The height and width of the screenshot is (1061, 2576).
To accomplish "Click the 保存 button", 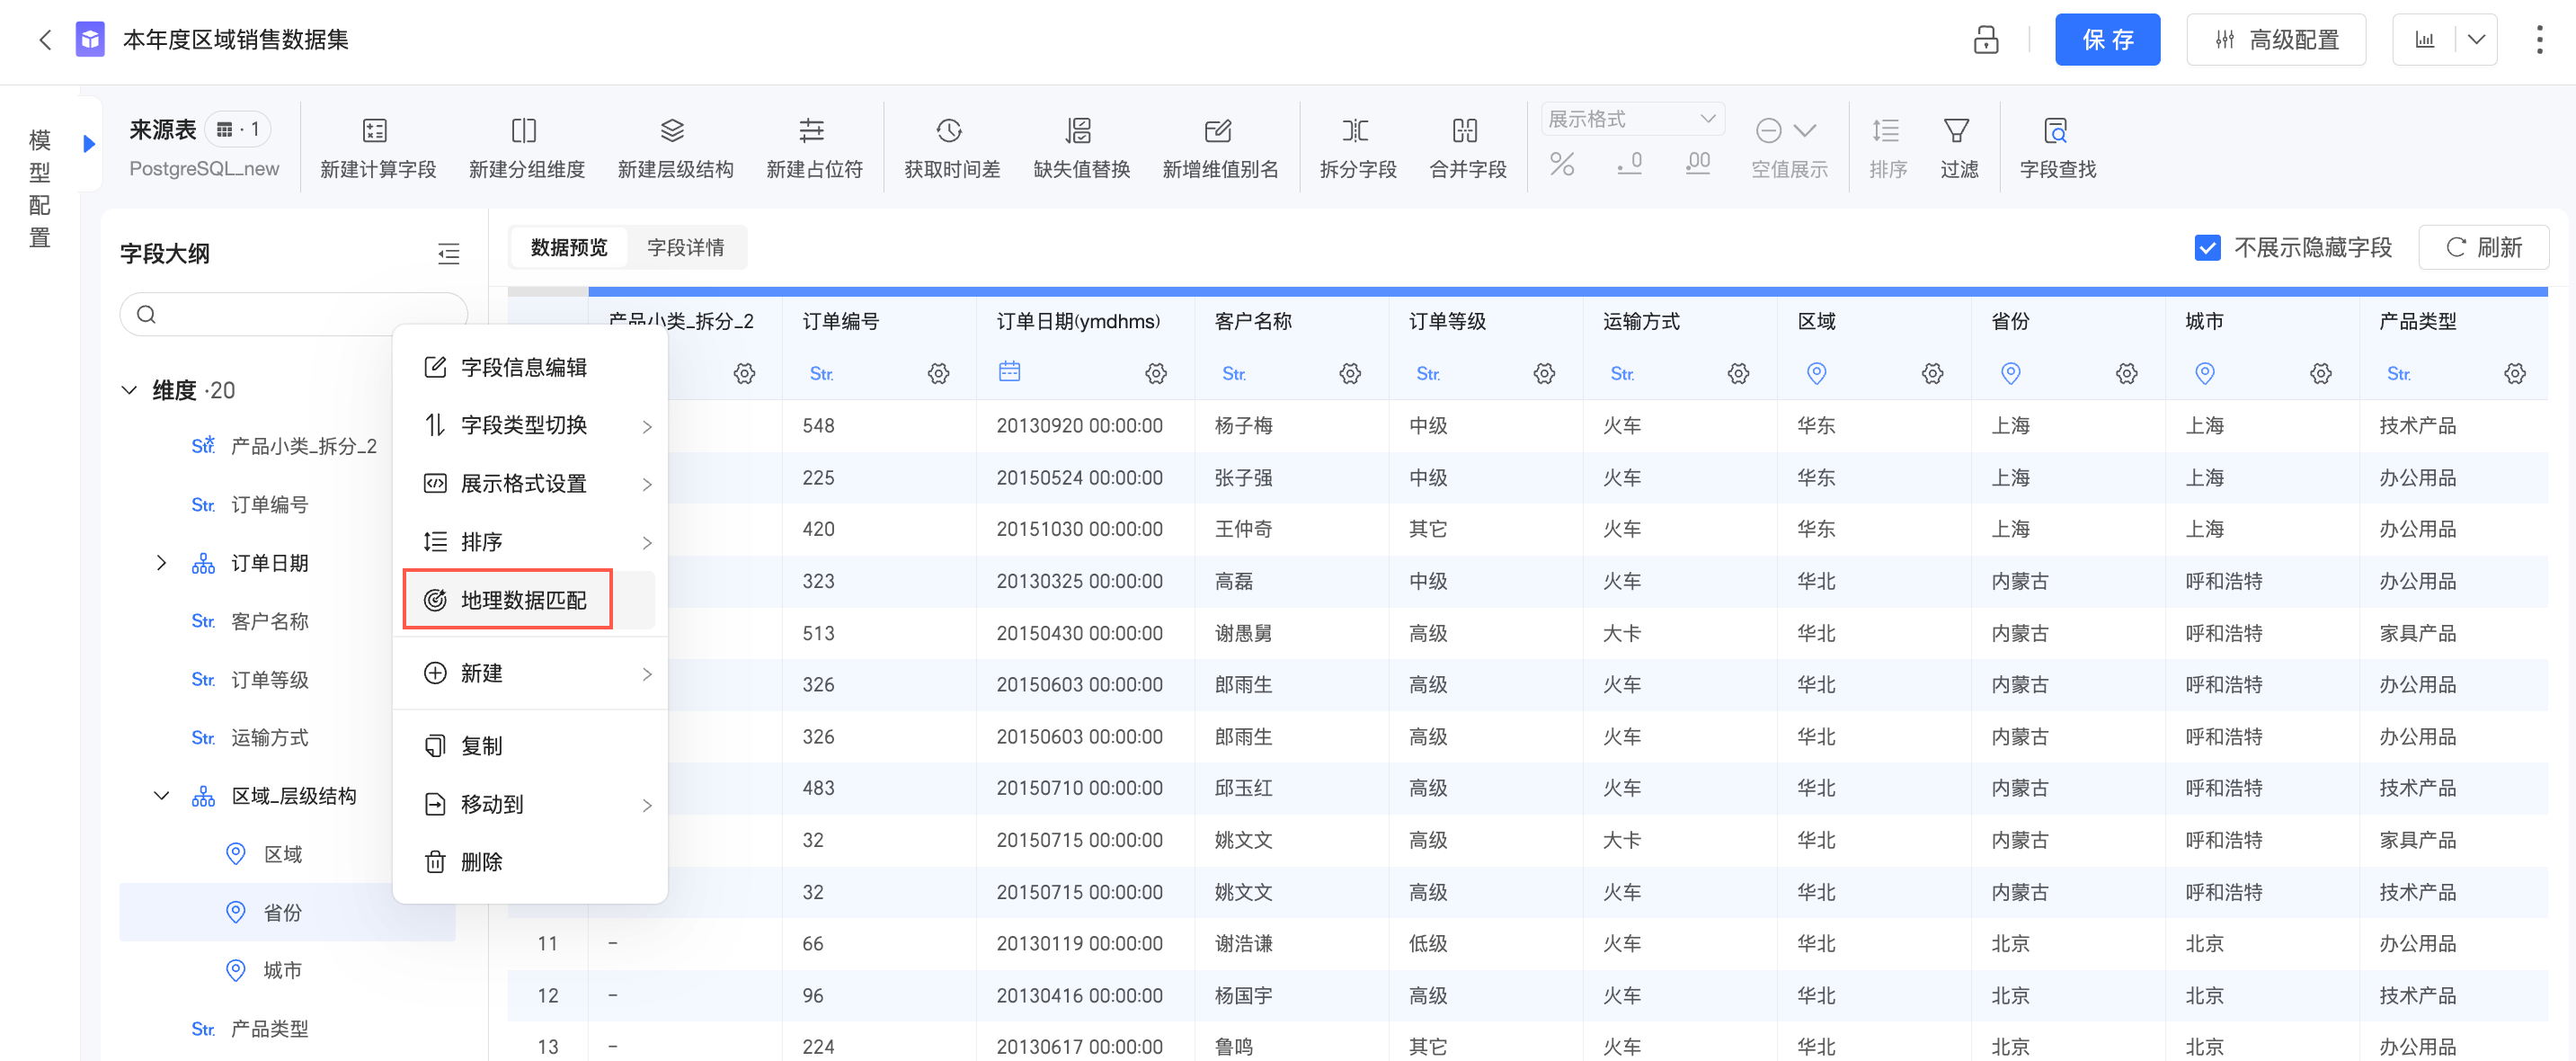I will pos(2107,40).
